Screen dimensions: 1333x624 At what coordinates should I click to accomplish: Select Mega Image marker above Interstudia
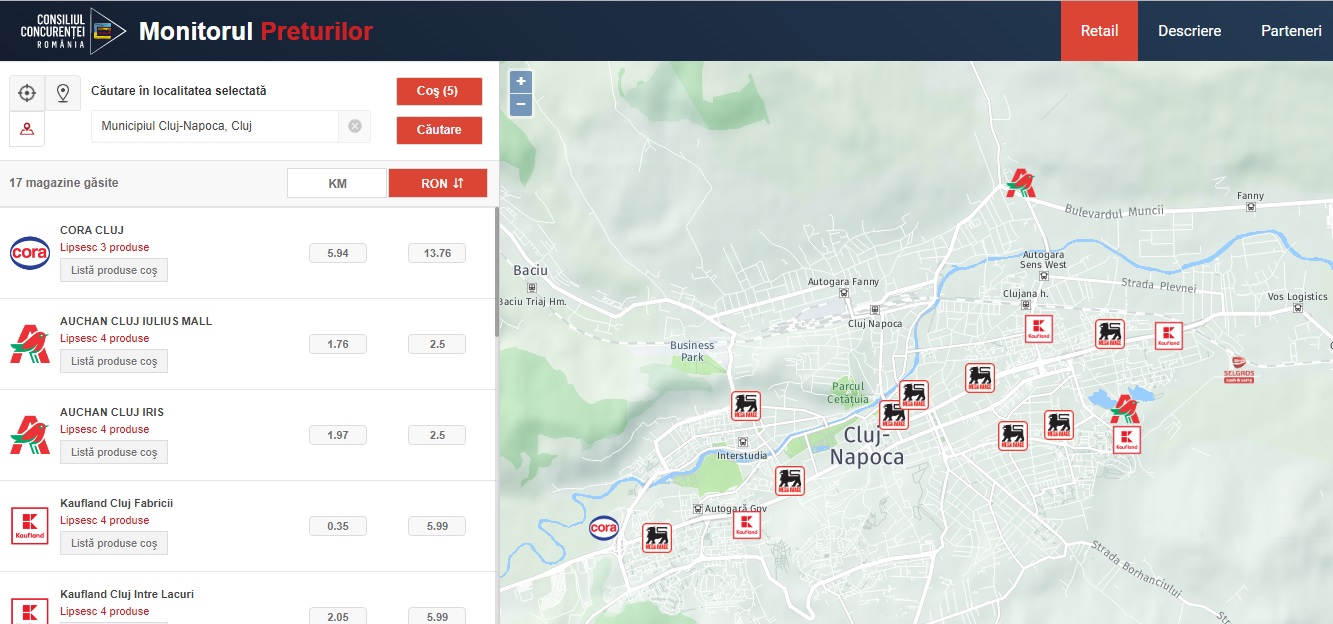coord(746,405)
